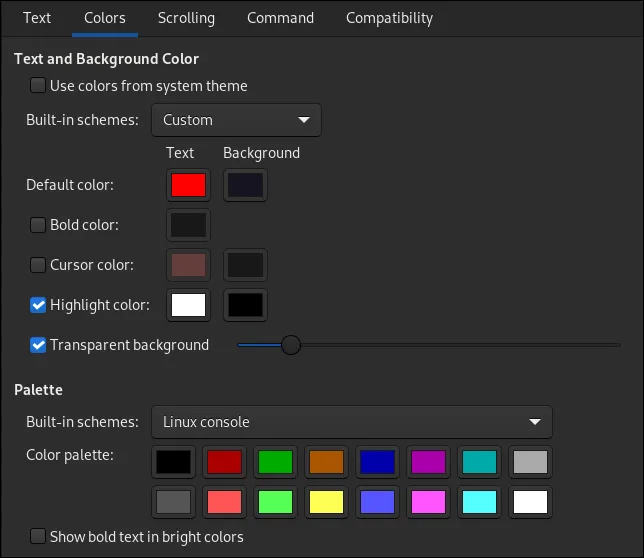Go to the Command tab
The image size is (644, 558).
tap(280, 18)
